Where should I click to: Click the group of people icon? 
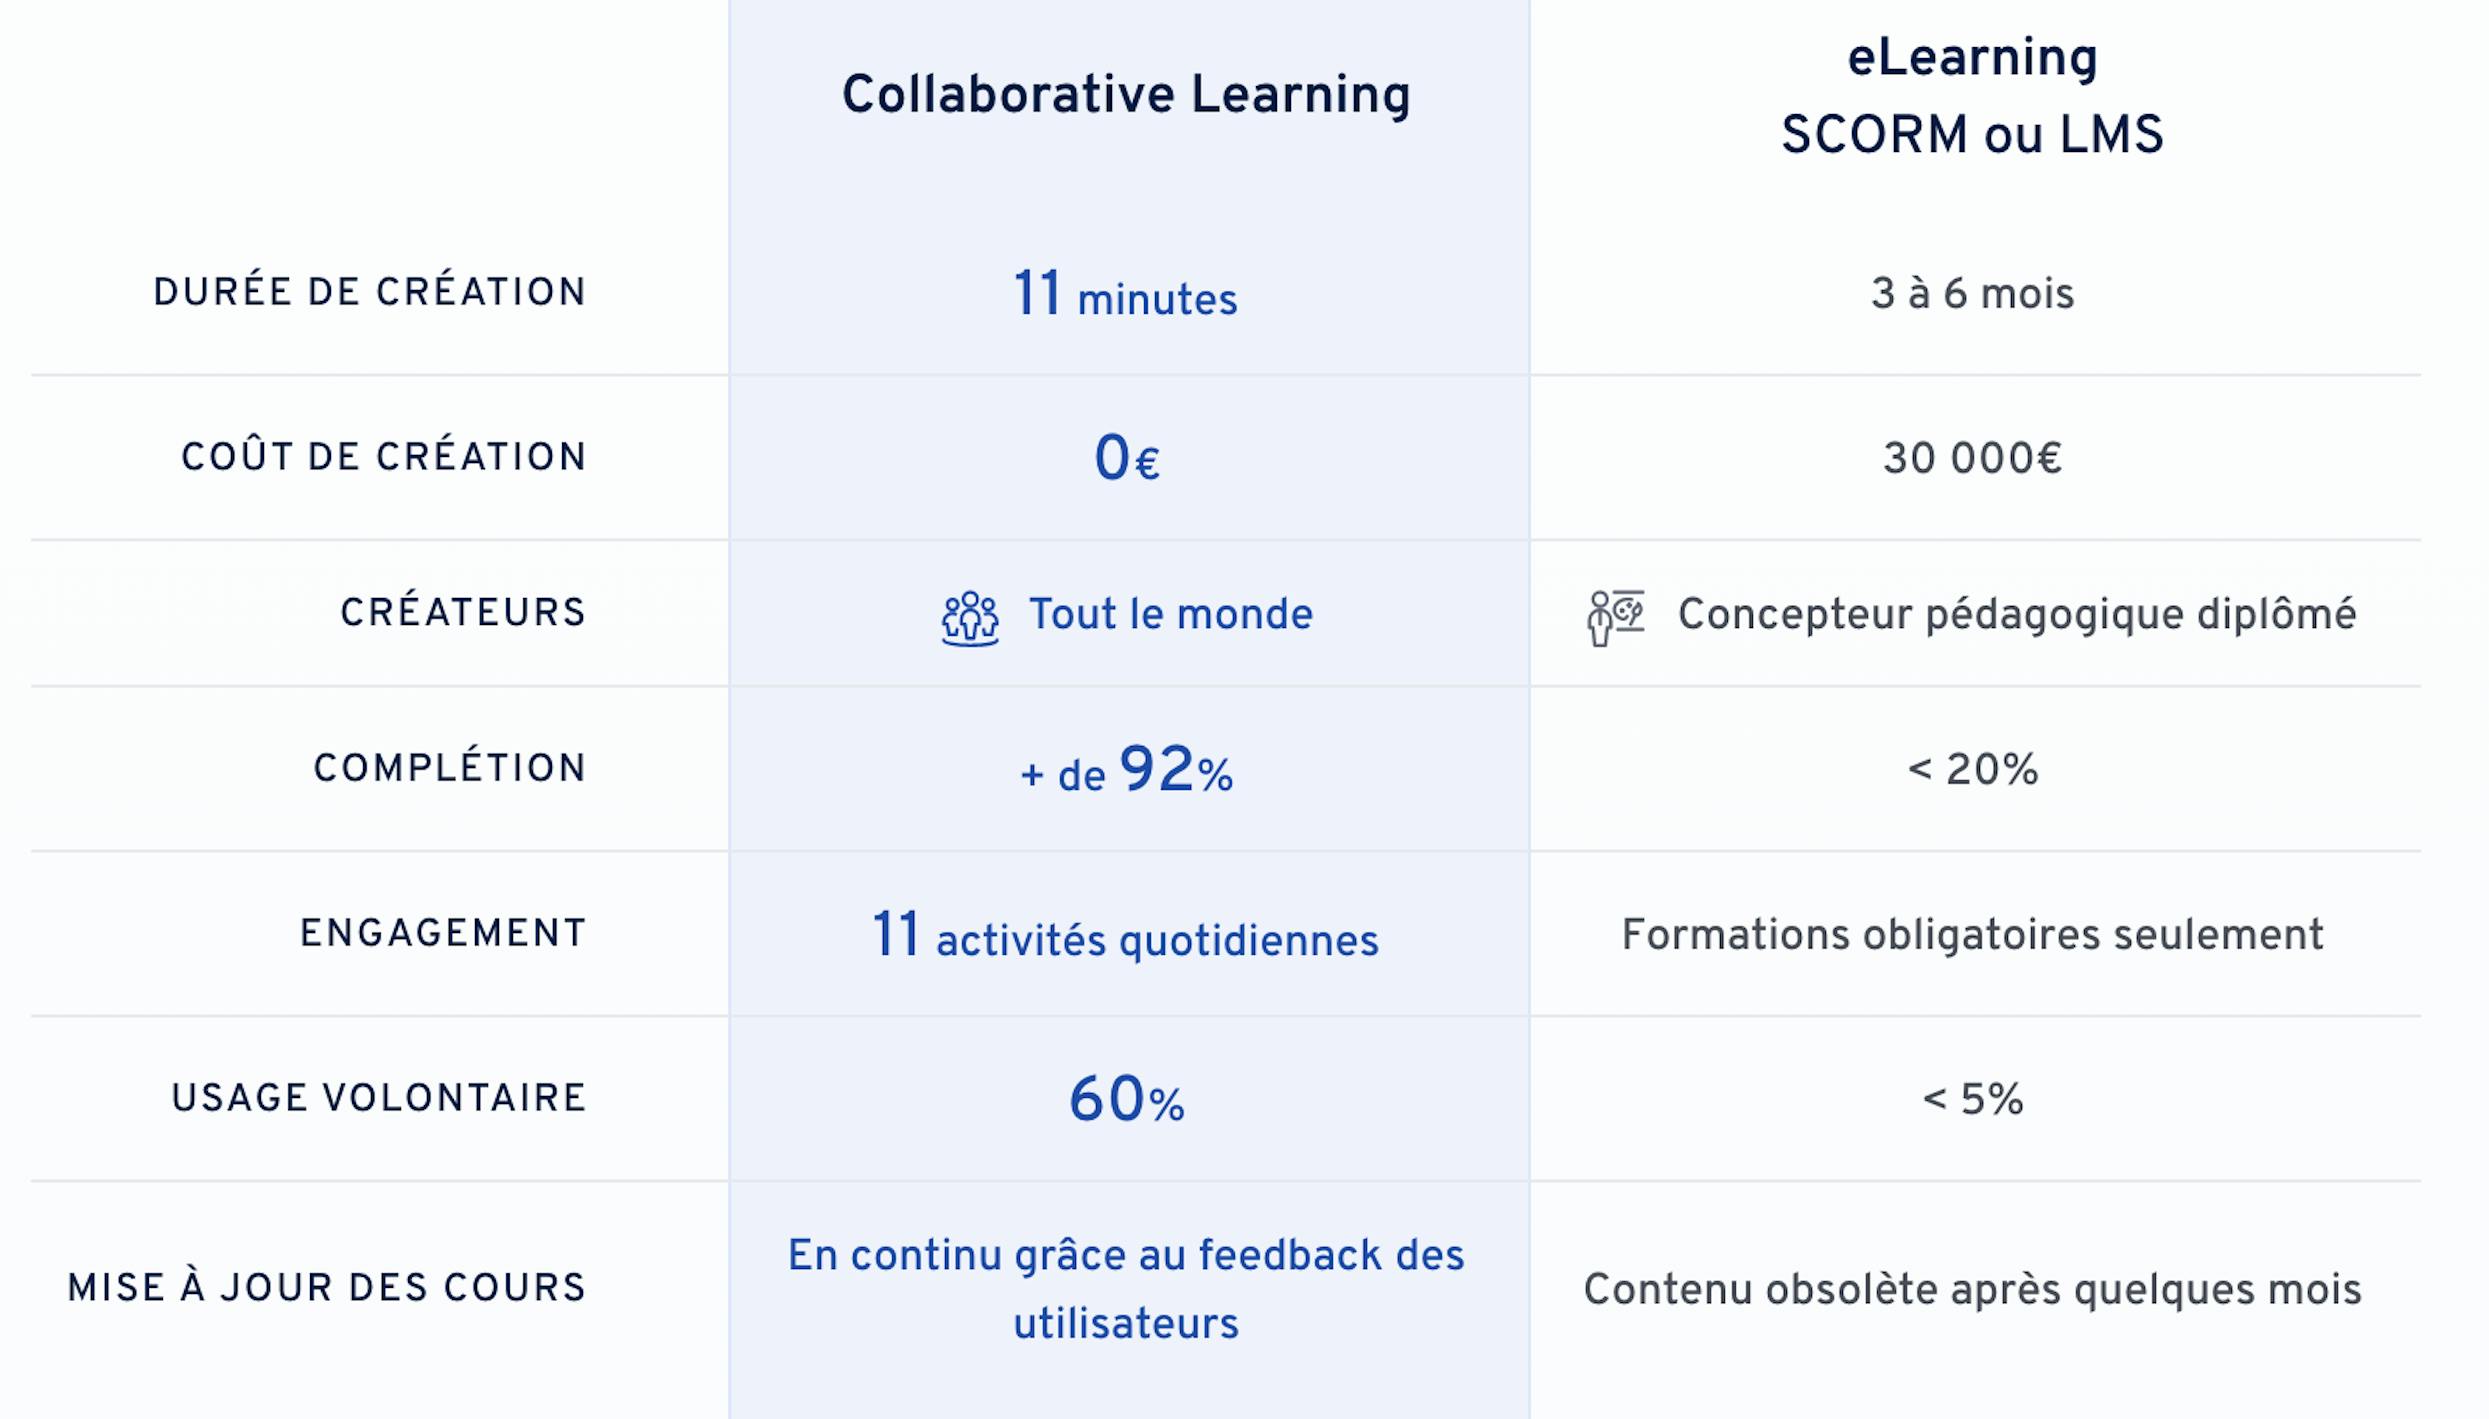(x=970, y=618)
